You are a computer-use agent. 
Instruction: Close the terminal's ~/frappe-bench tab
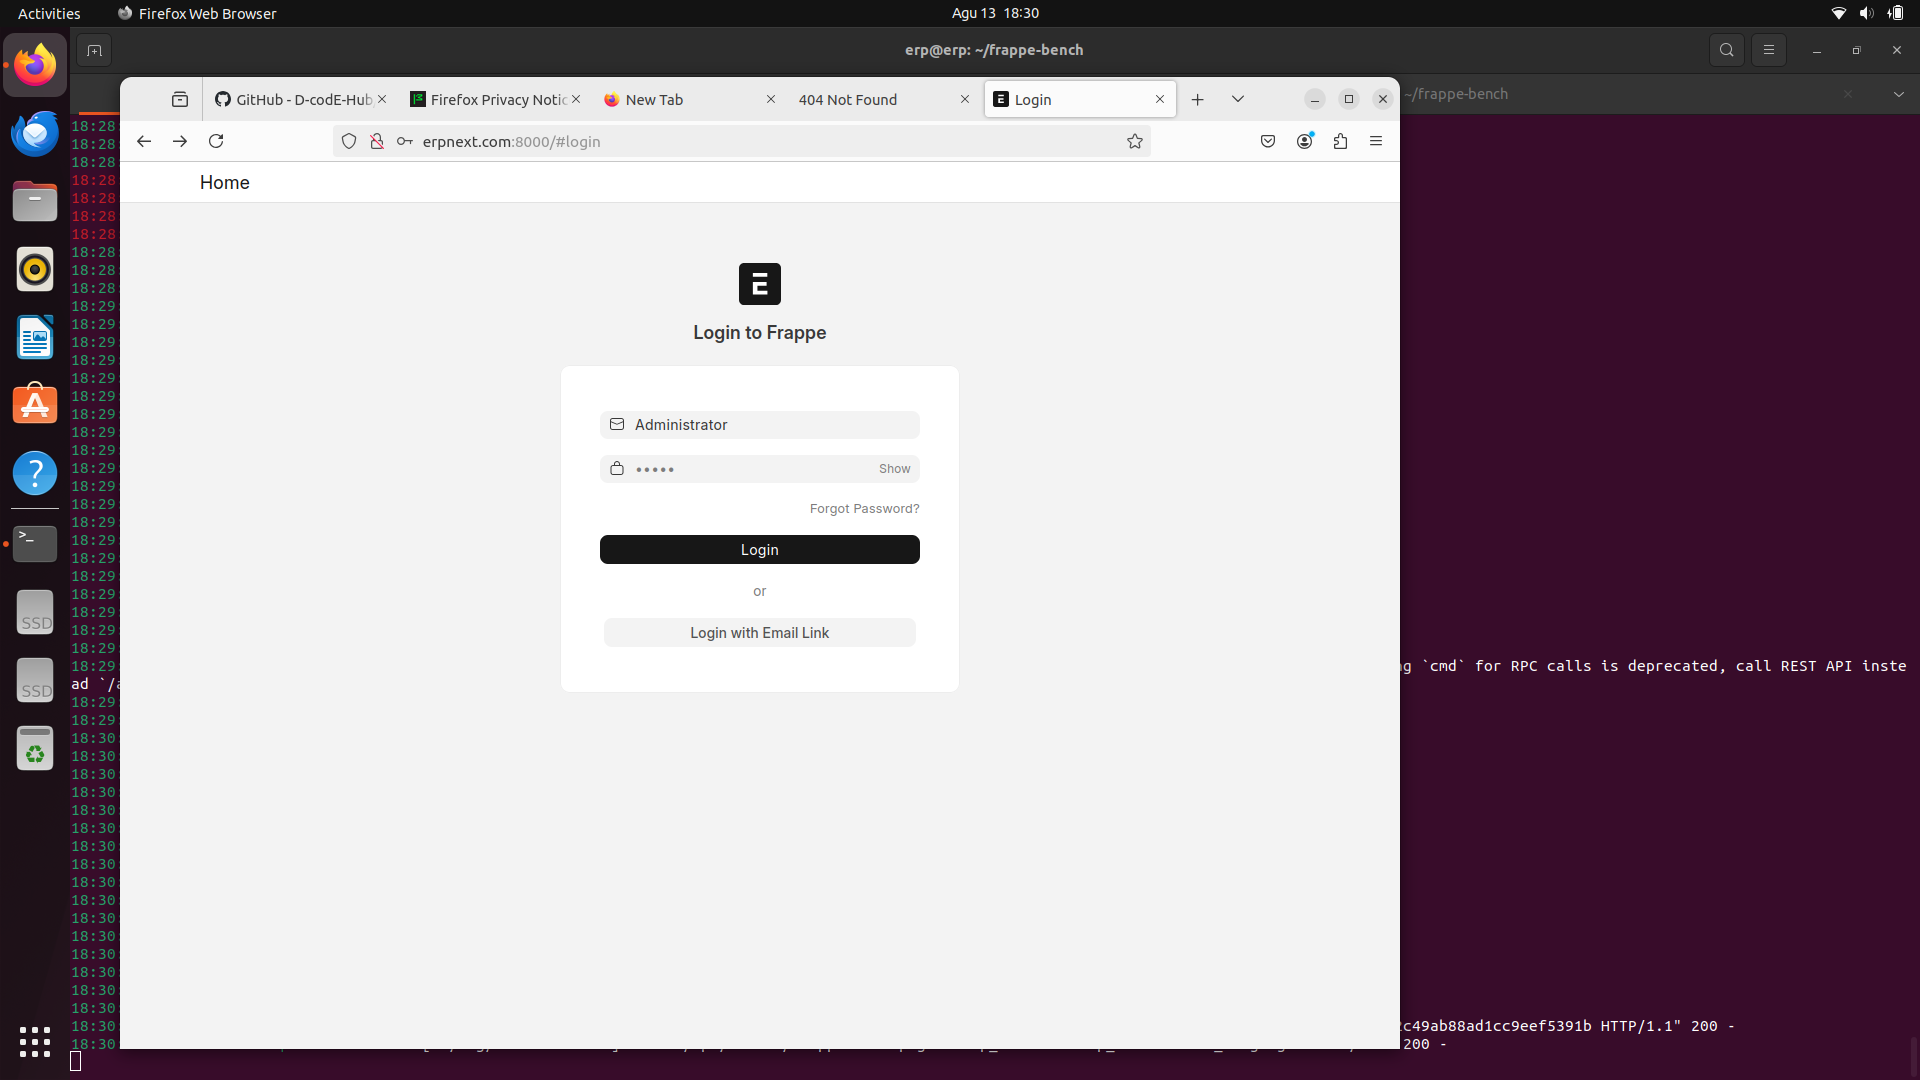1848,94
